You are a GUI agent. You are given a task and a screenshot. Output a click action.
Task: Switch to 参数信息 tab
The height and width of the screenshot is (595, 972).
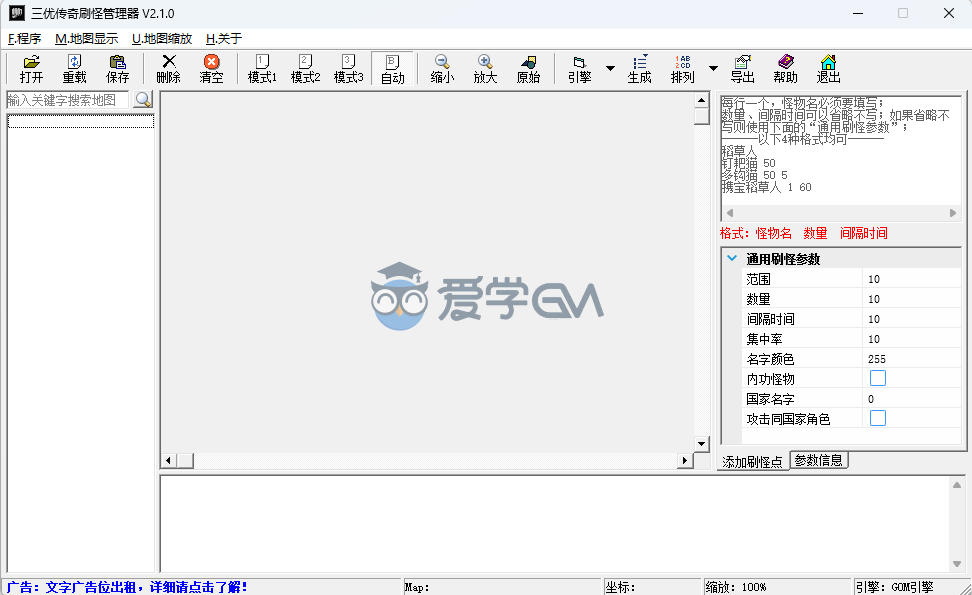tap(818, 461)
